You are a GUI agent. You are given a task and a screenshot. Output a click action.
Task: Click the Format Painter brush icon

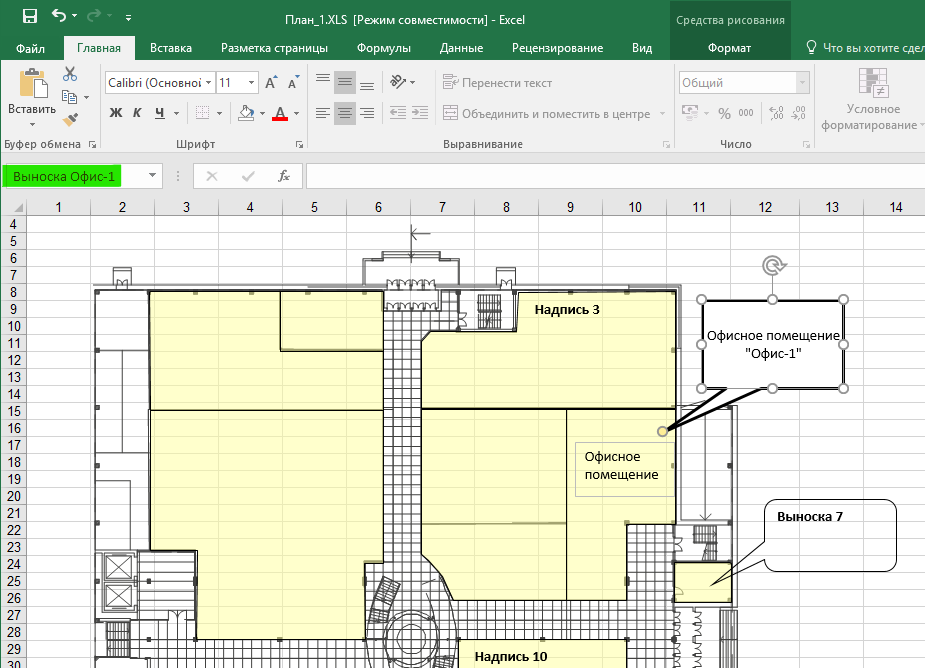70,120
